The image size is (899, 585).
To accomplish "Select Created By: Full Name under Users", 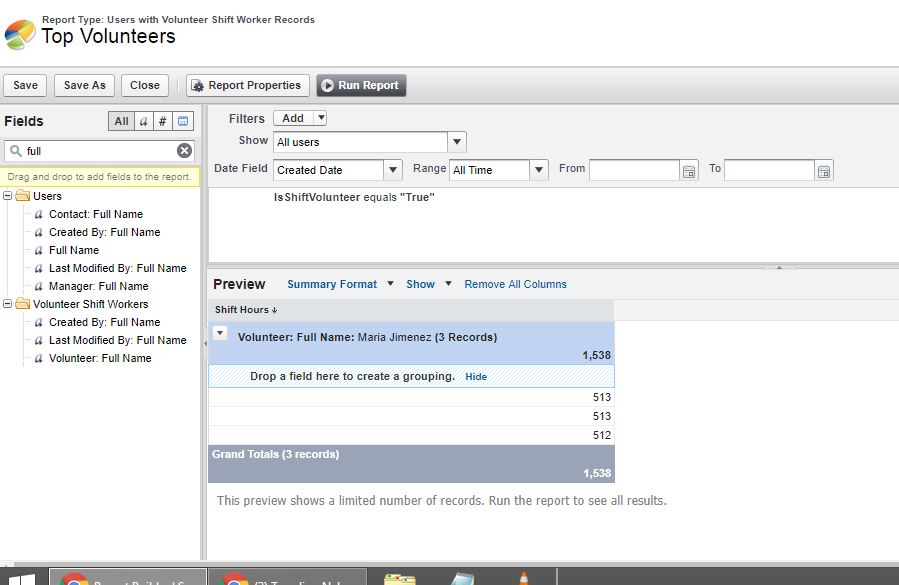I will point(104,232).
